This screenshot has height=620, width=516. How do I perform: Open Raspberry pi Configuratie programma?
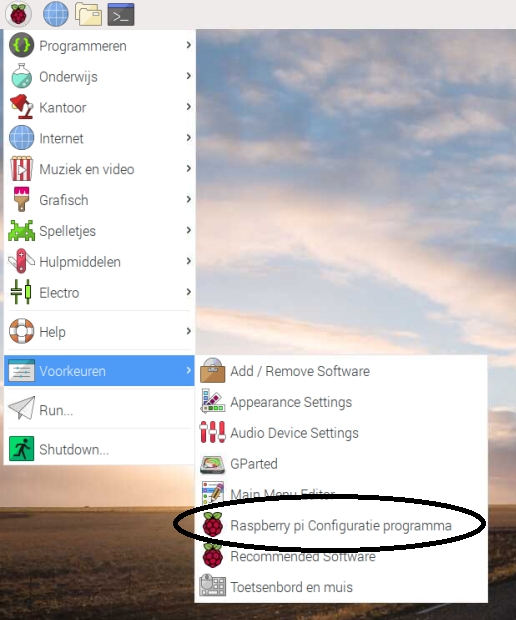coord(341,525)
